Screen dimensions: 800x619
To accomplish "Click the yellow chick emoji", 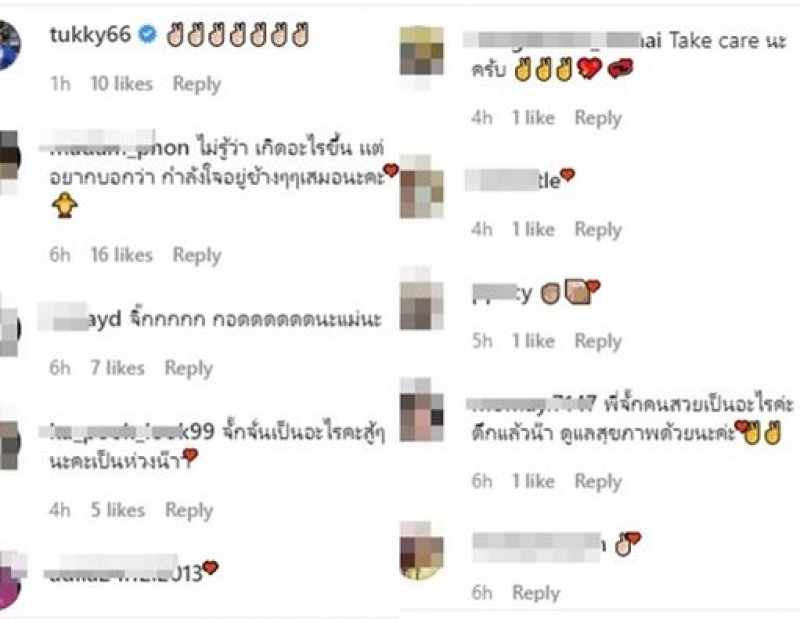I will click(64, 205).
